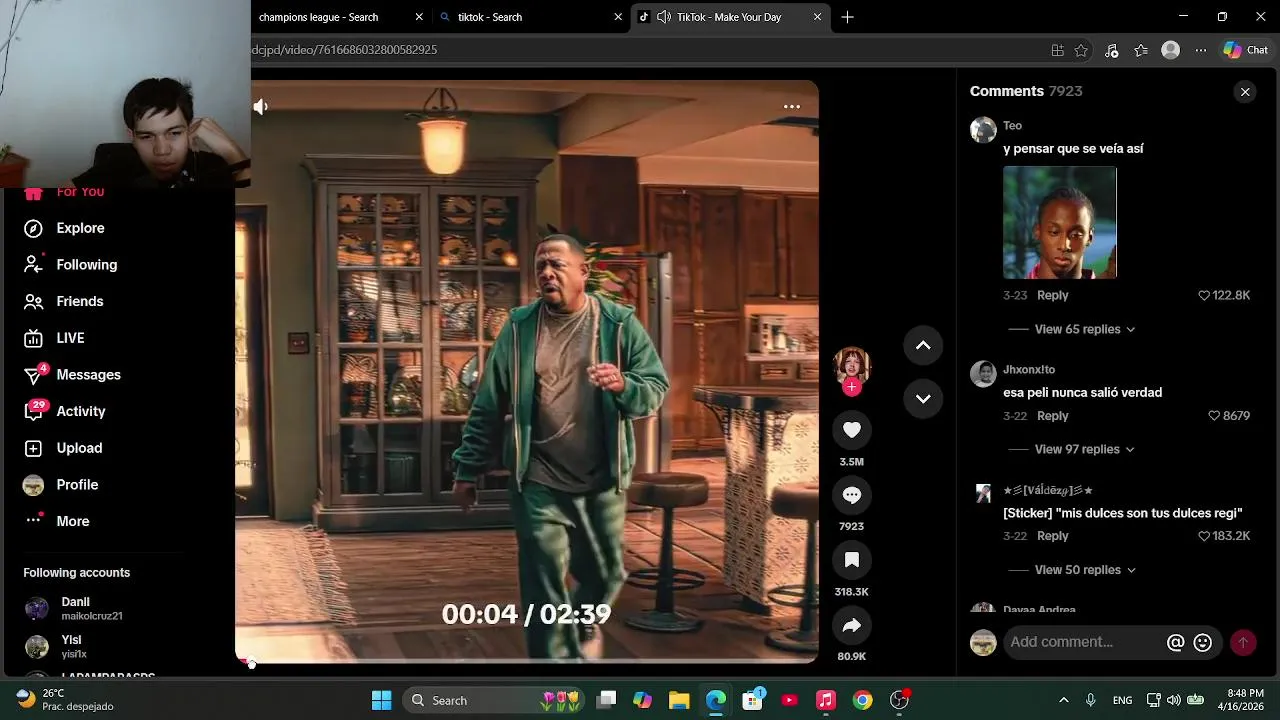Expand View 97 replies
Viewport: 1280px width, 720px height.
click(1084, 449)
